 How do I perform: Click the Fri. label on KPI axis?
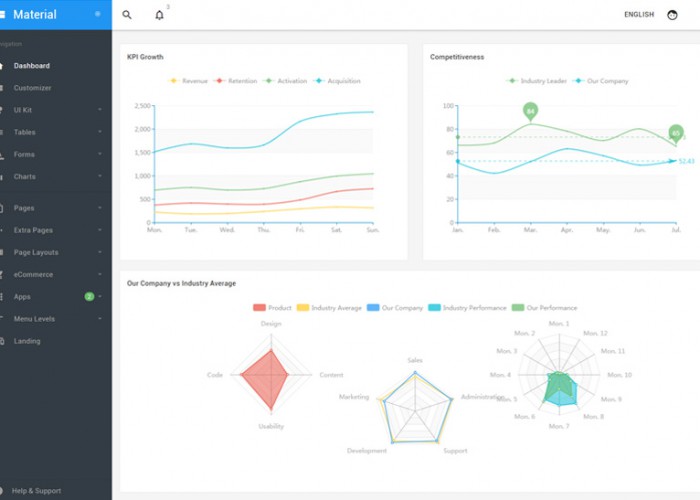[x=300, y=230]
